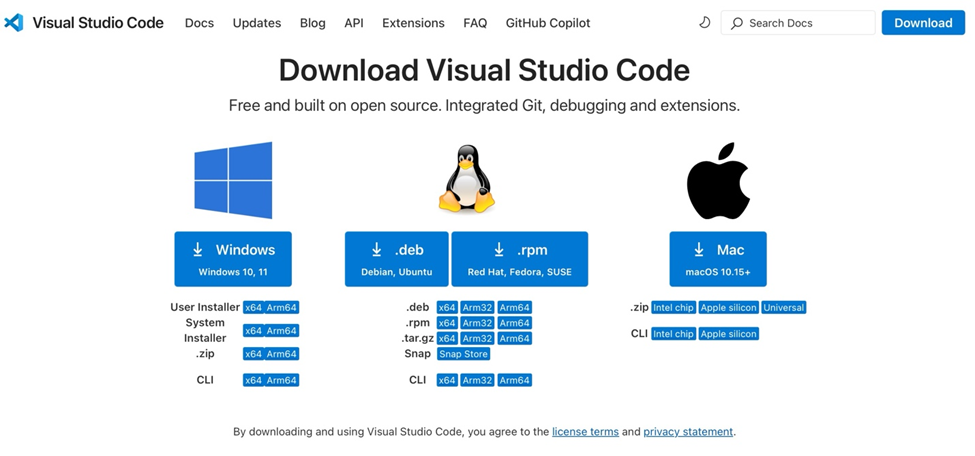The height and width of the screenshot is (456, 975).
Task: Click the .tar.gz label in Linux list
Action: (416, 338)
